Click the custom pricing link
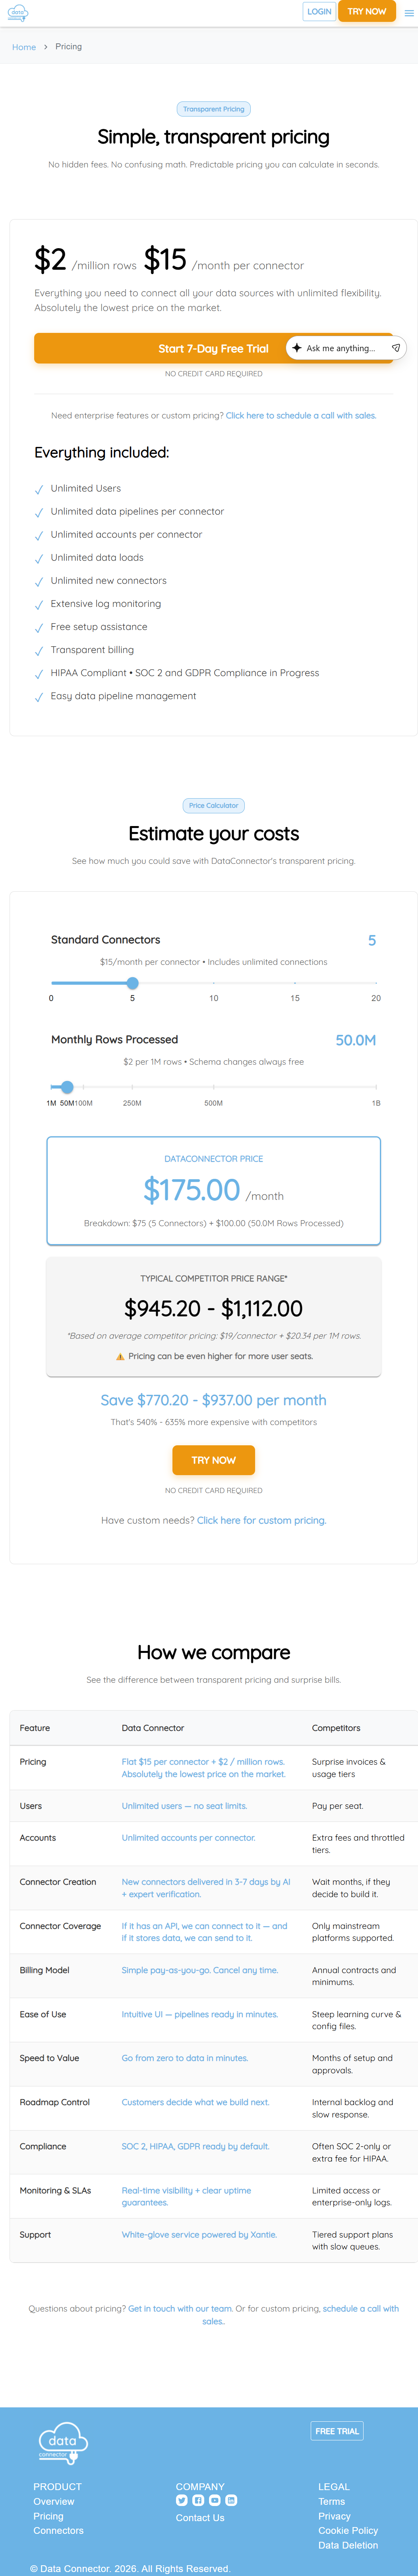Viewport: 418px width, 2576px height. coord(261,1521)
